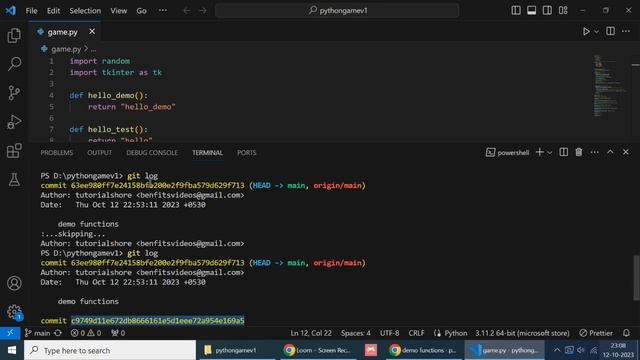Click the ports forwarded indicator showing 0
The image size is (640, 360).
point(118,333)
